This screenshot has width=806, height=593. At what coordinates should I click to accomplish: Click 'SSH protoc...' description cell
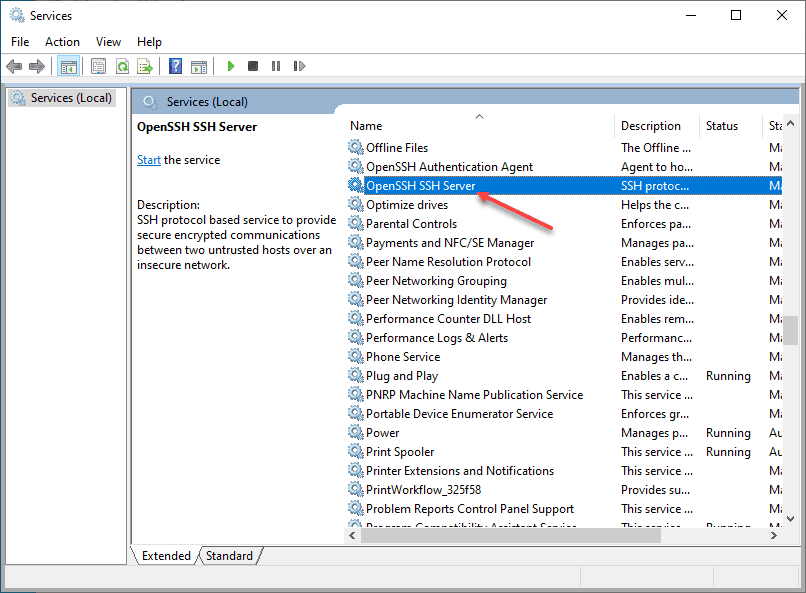[655, 186]
